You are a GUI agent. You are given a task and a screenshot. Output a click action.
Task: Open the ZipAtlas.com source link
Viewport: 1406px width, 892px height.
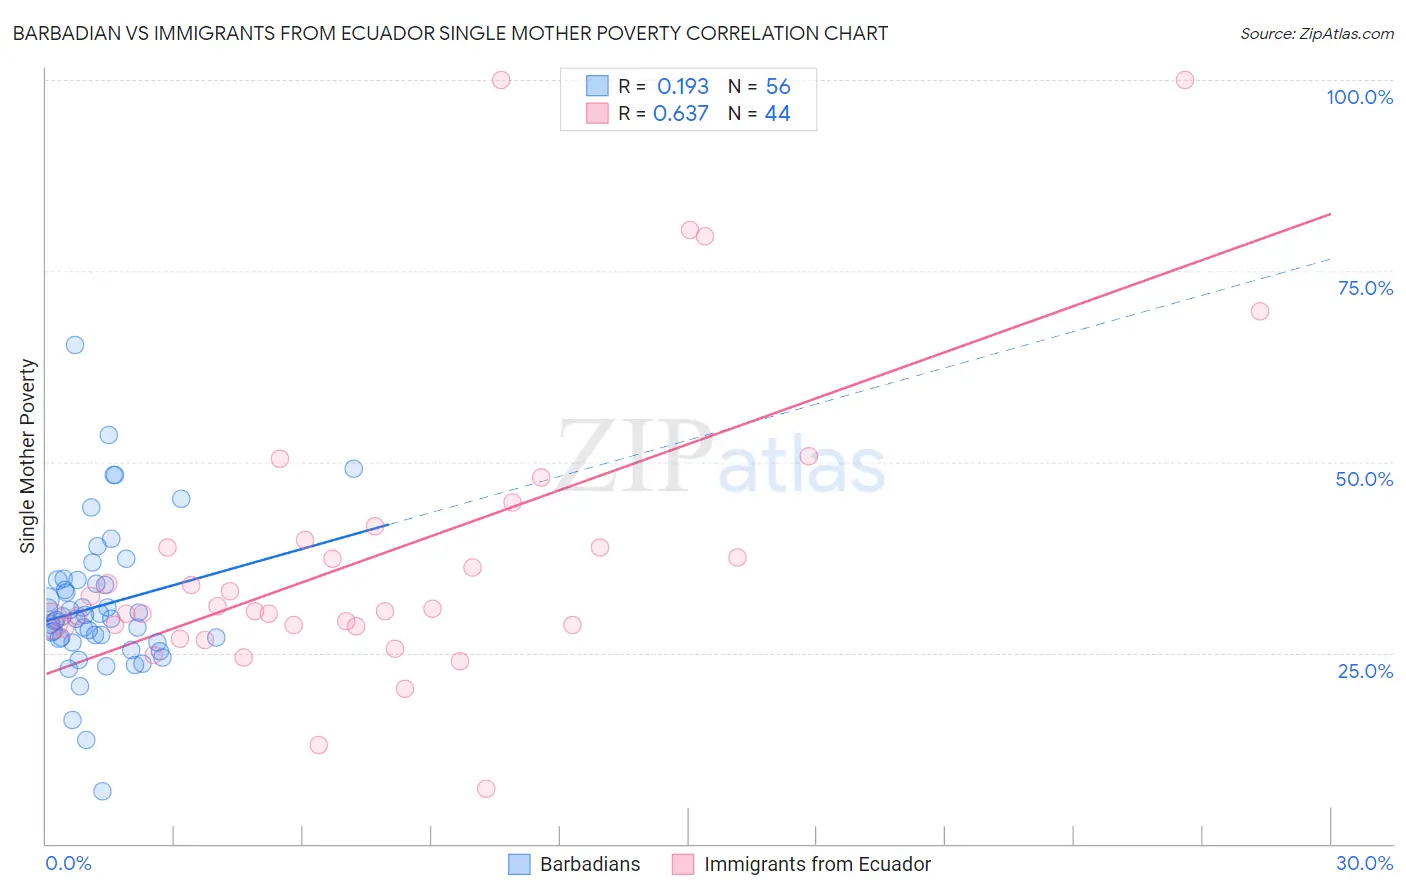click(1317, 33)
